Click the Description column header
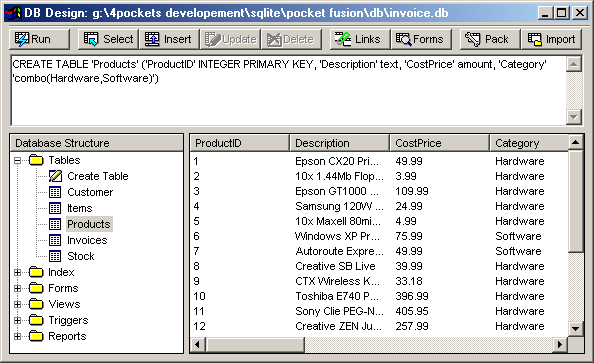 (339, 143)
